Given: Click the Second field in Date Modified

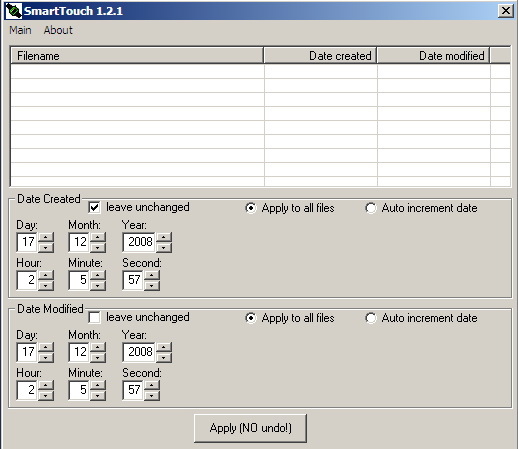Looking at the screenshot, I should pyautogui.click(x=133, y=390).
